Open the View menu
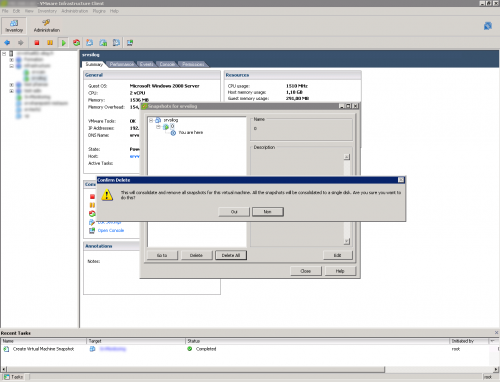The image size is (500, 382). click(x=29, y=11)
